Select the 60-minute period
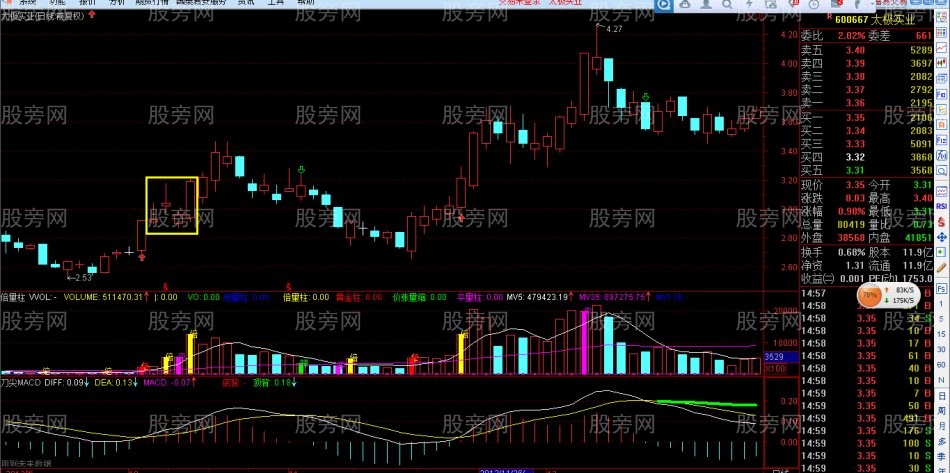The width and height of the screenshot is (950, 473). pyautogui.click(x=941, y=365)
